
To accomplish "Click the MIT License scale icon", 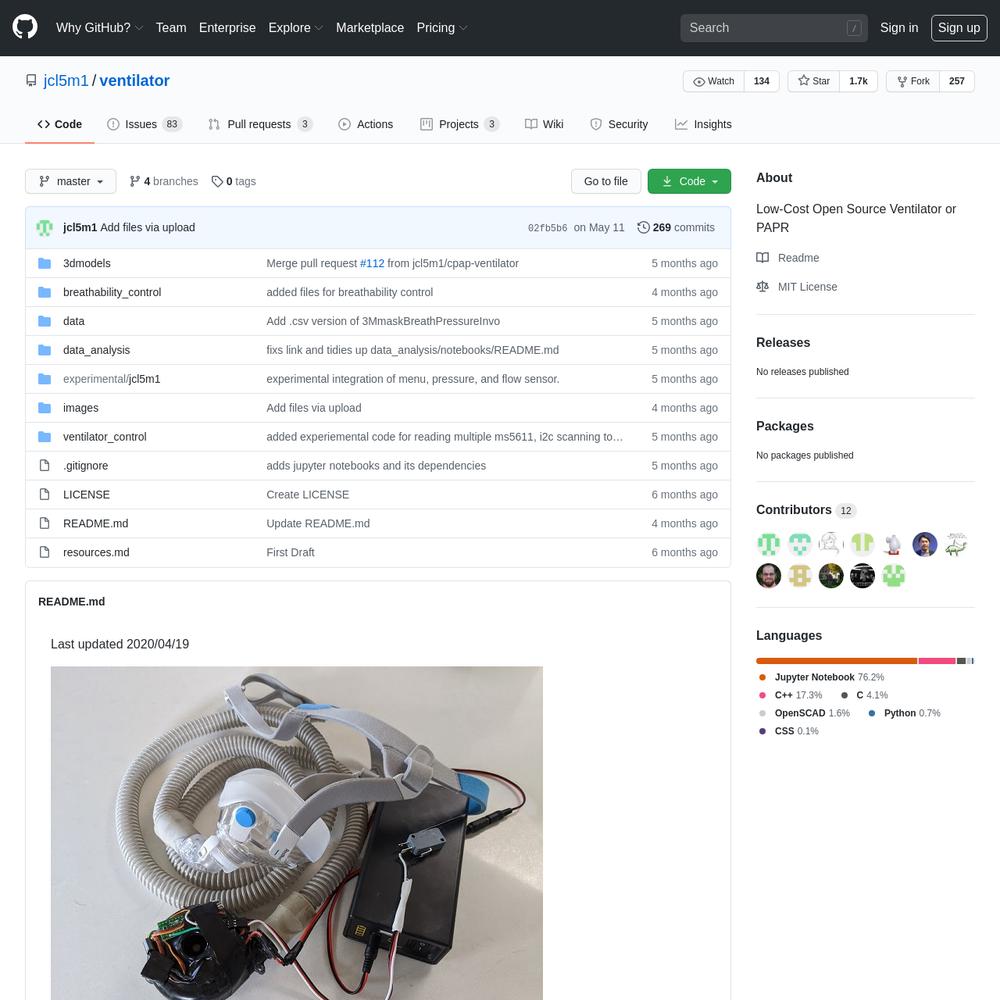I will 763,287.
